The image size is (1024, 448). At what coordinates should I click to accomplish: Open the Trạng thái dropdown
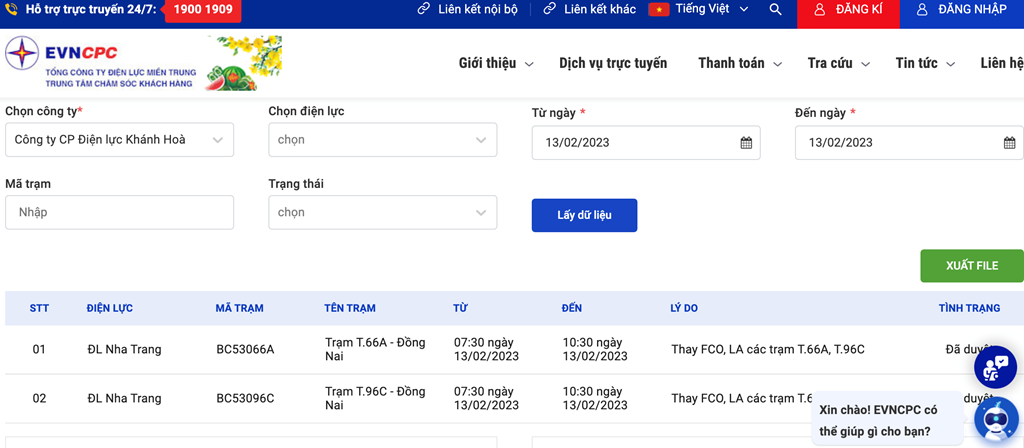(x=382, y=212)
